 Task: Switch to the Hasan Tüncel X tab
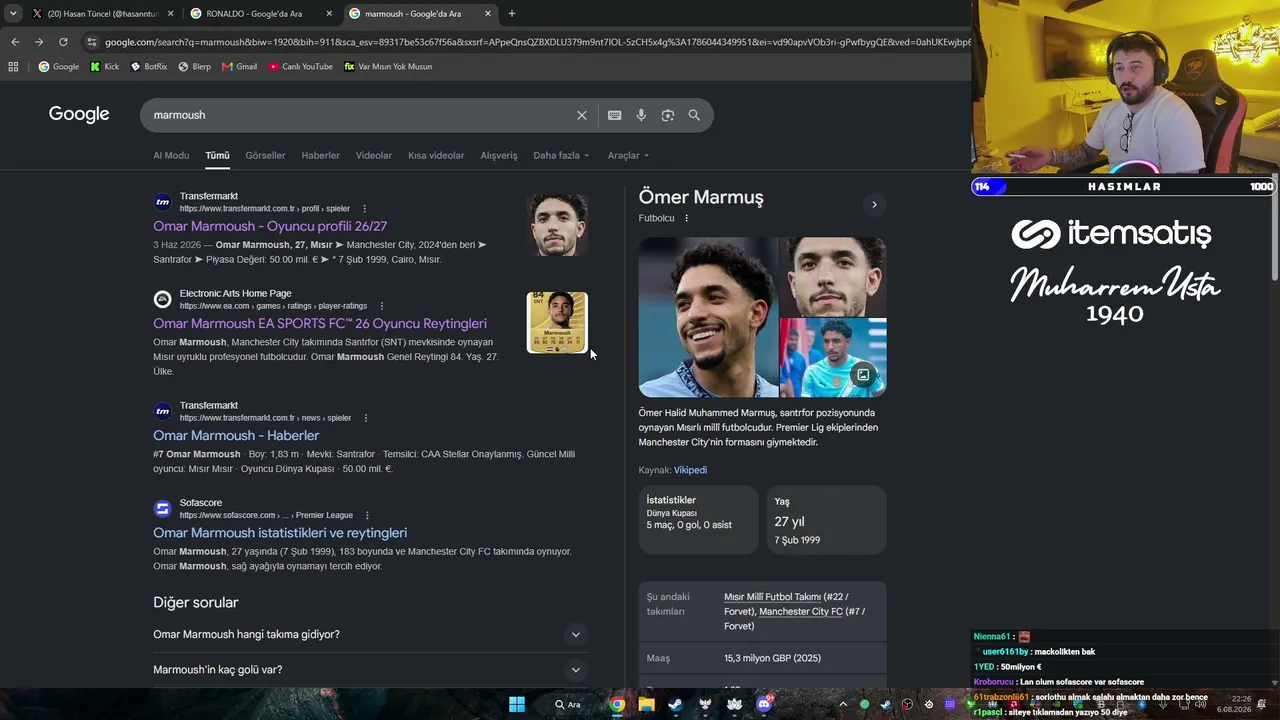pyautogui.click(x=102, y=14)
